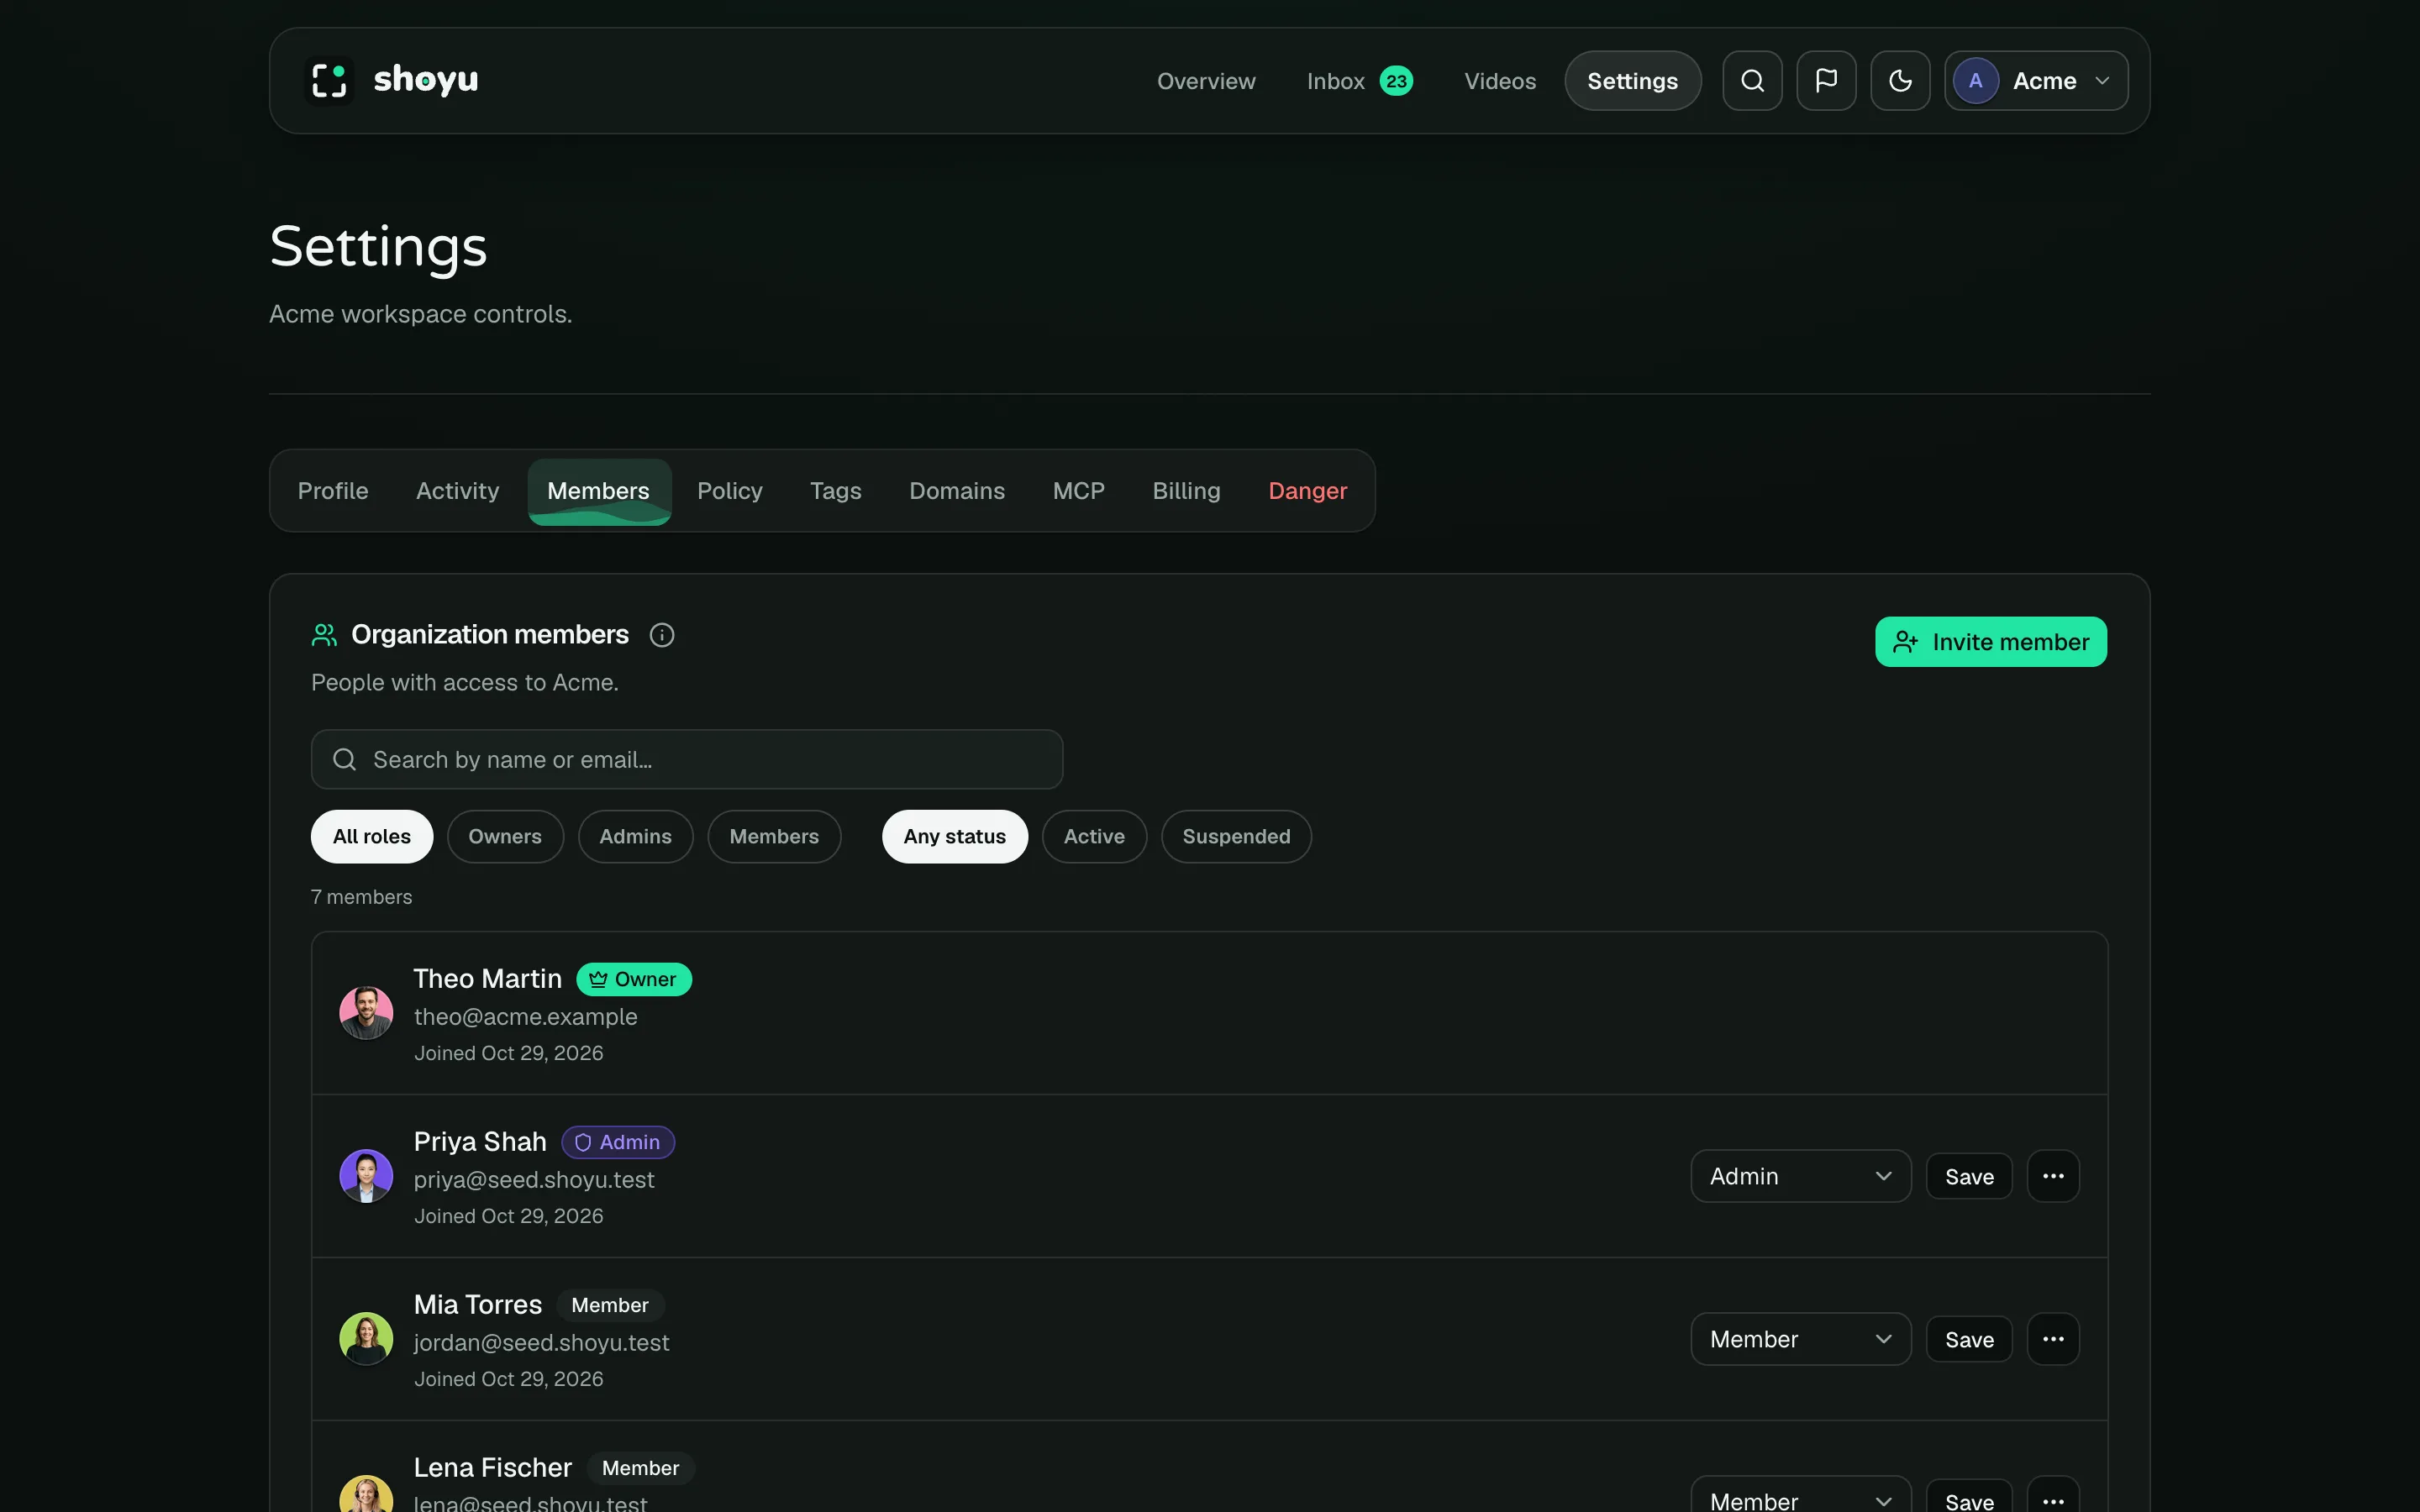Go to the Billing tab

[1186, 491]
